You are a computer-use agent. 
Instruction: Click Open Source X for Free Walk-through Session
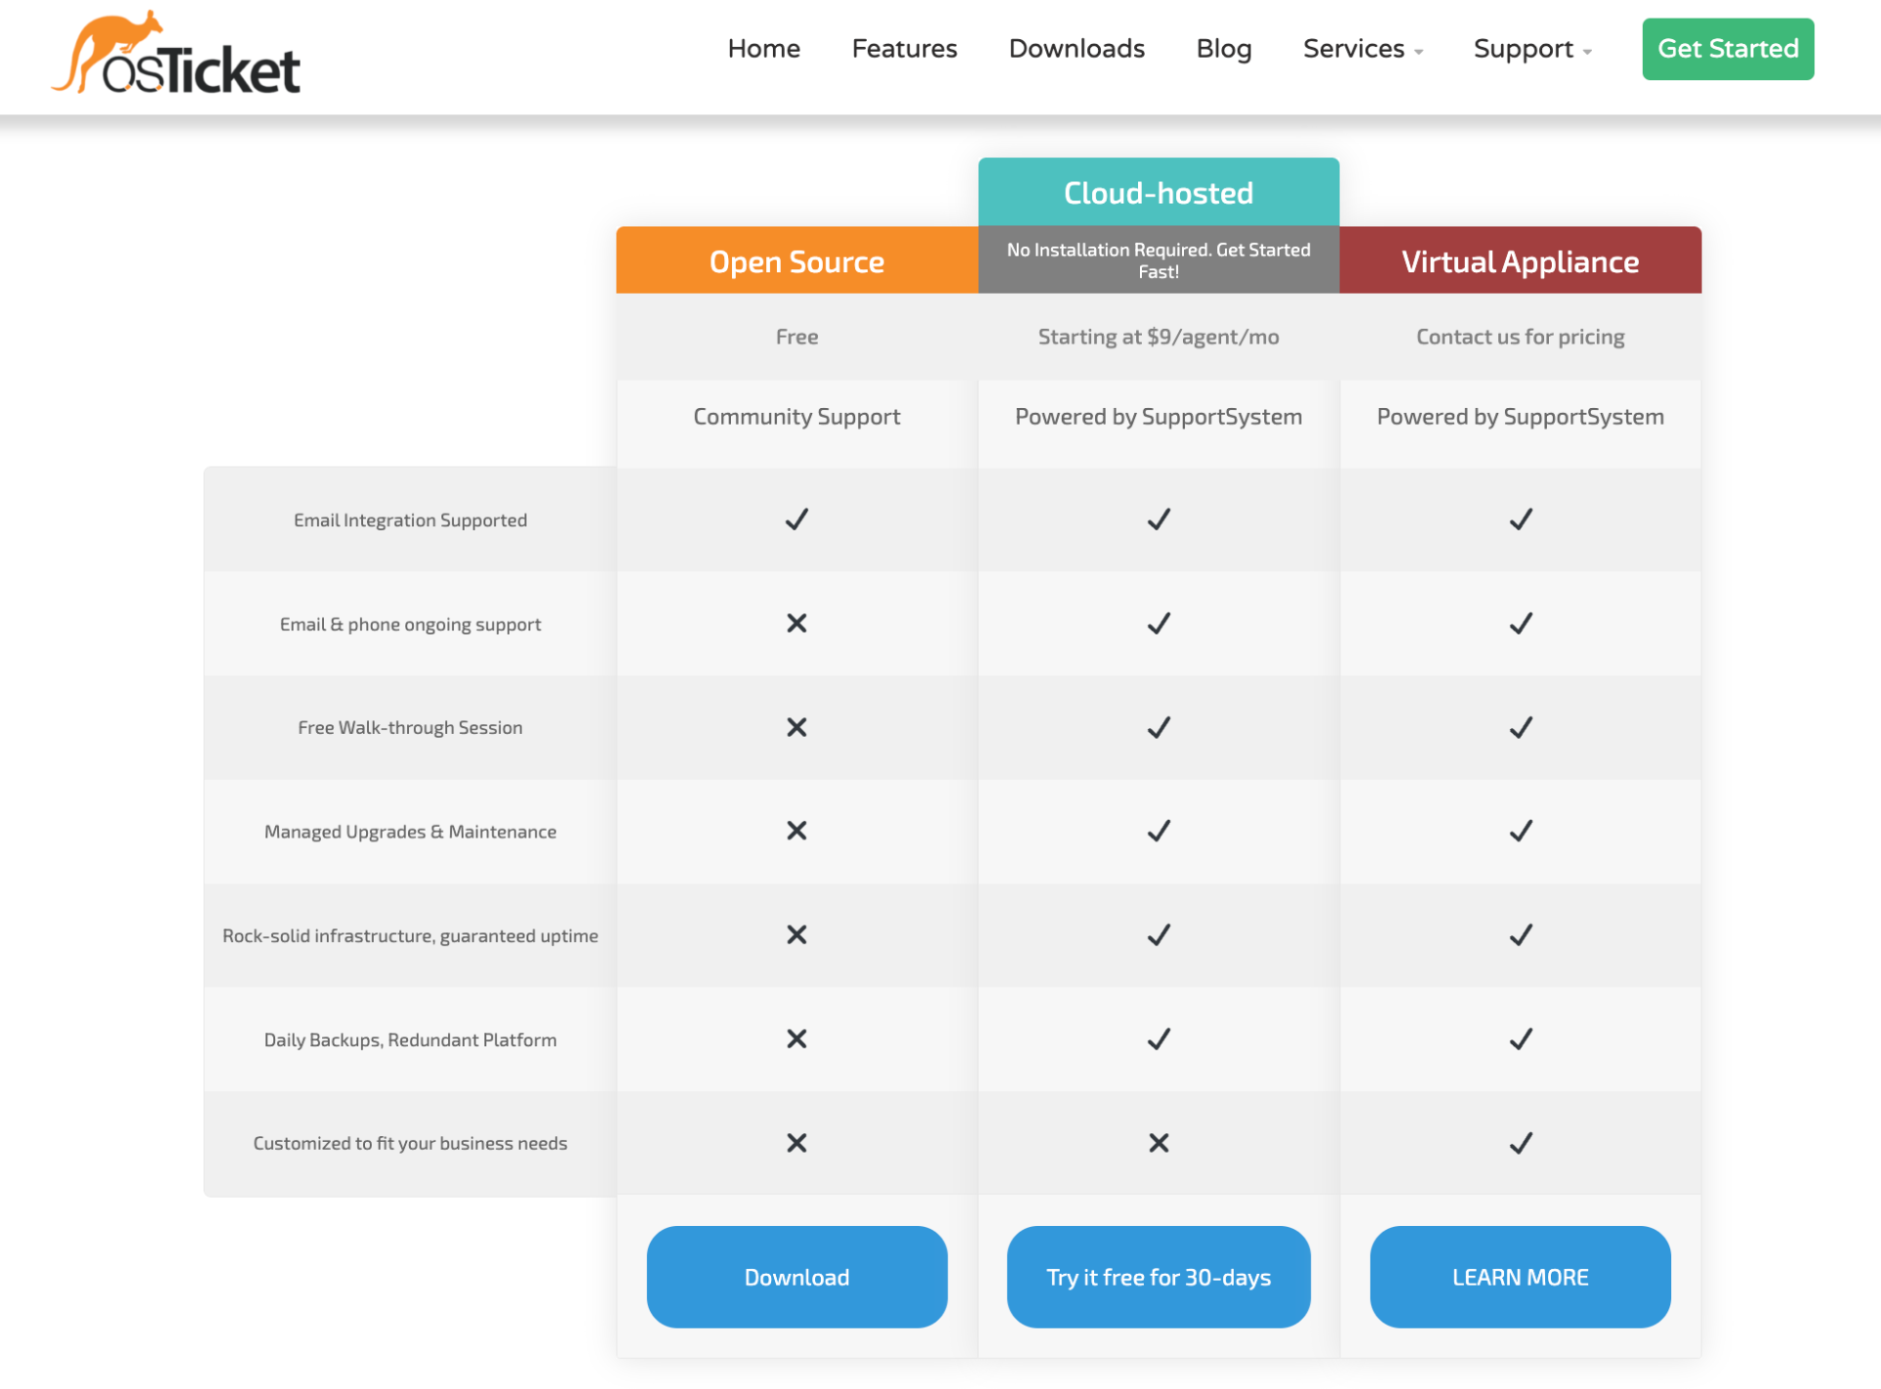click(x=797, y=727)
